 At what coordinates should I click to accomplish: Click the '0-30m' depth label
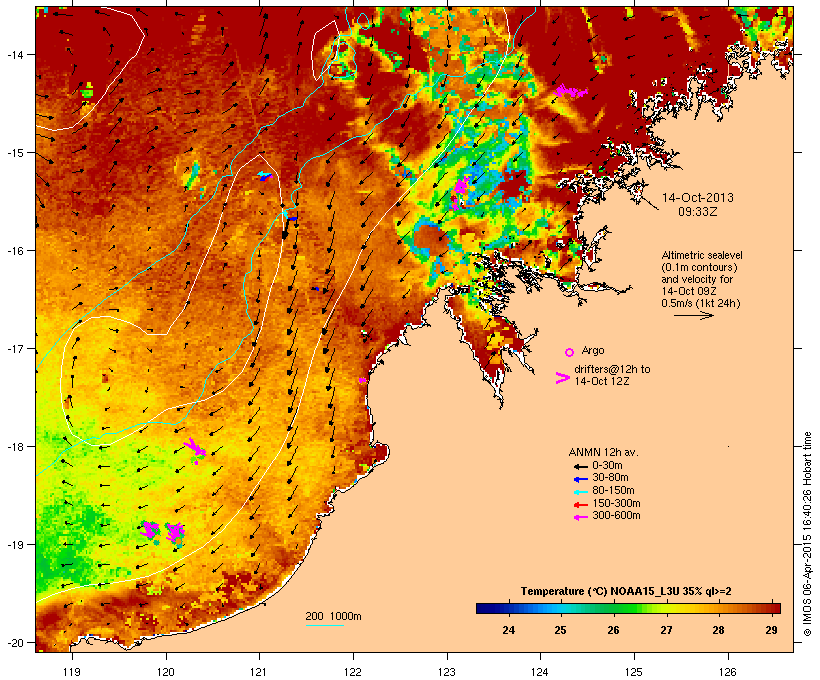pyautogui.click(x=607, y=466)
